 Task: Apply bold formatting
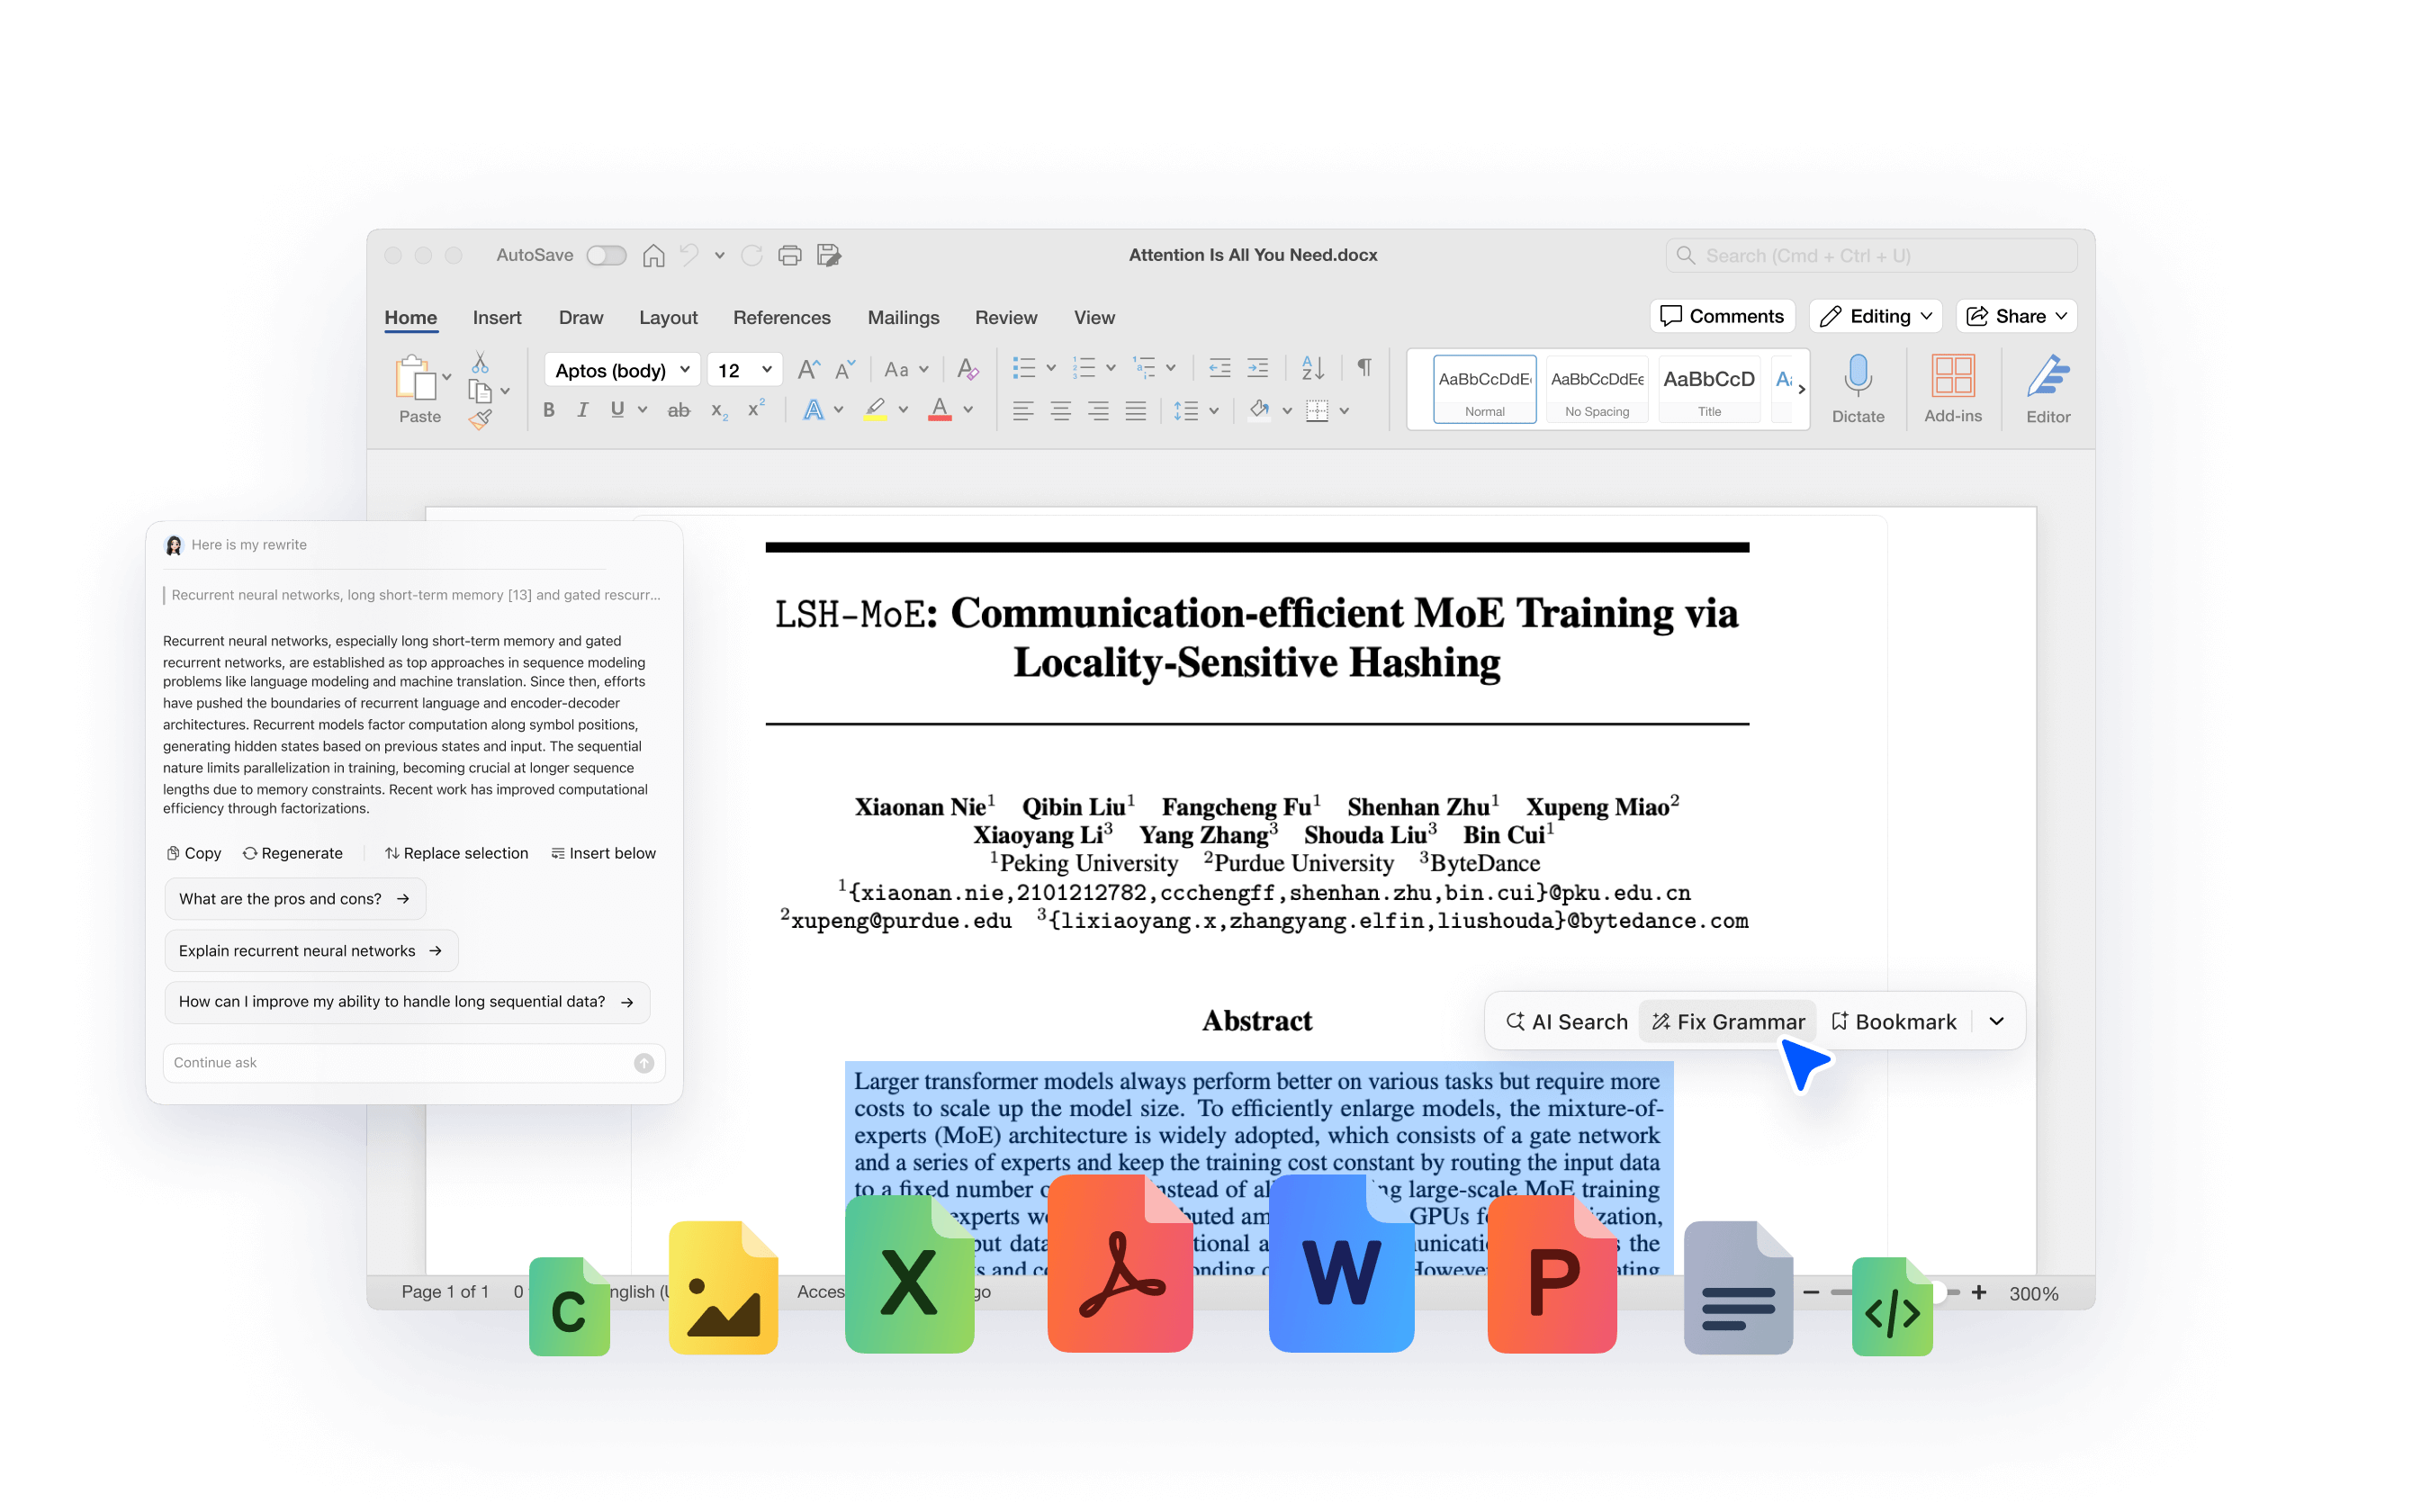click(x=548, y=409)
